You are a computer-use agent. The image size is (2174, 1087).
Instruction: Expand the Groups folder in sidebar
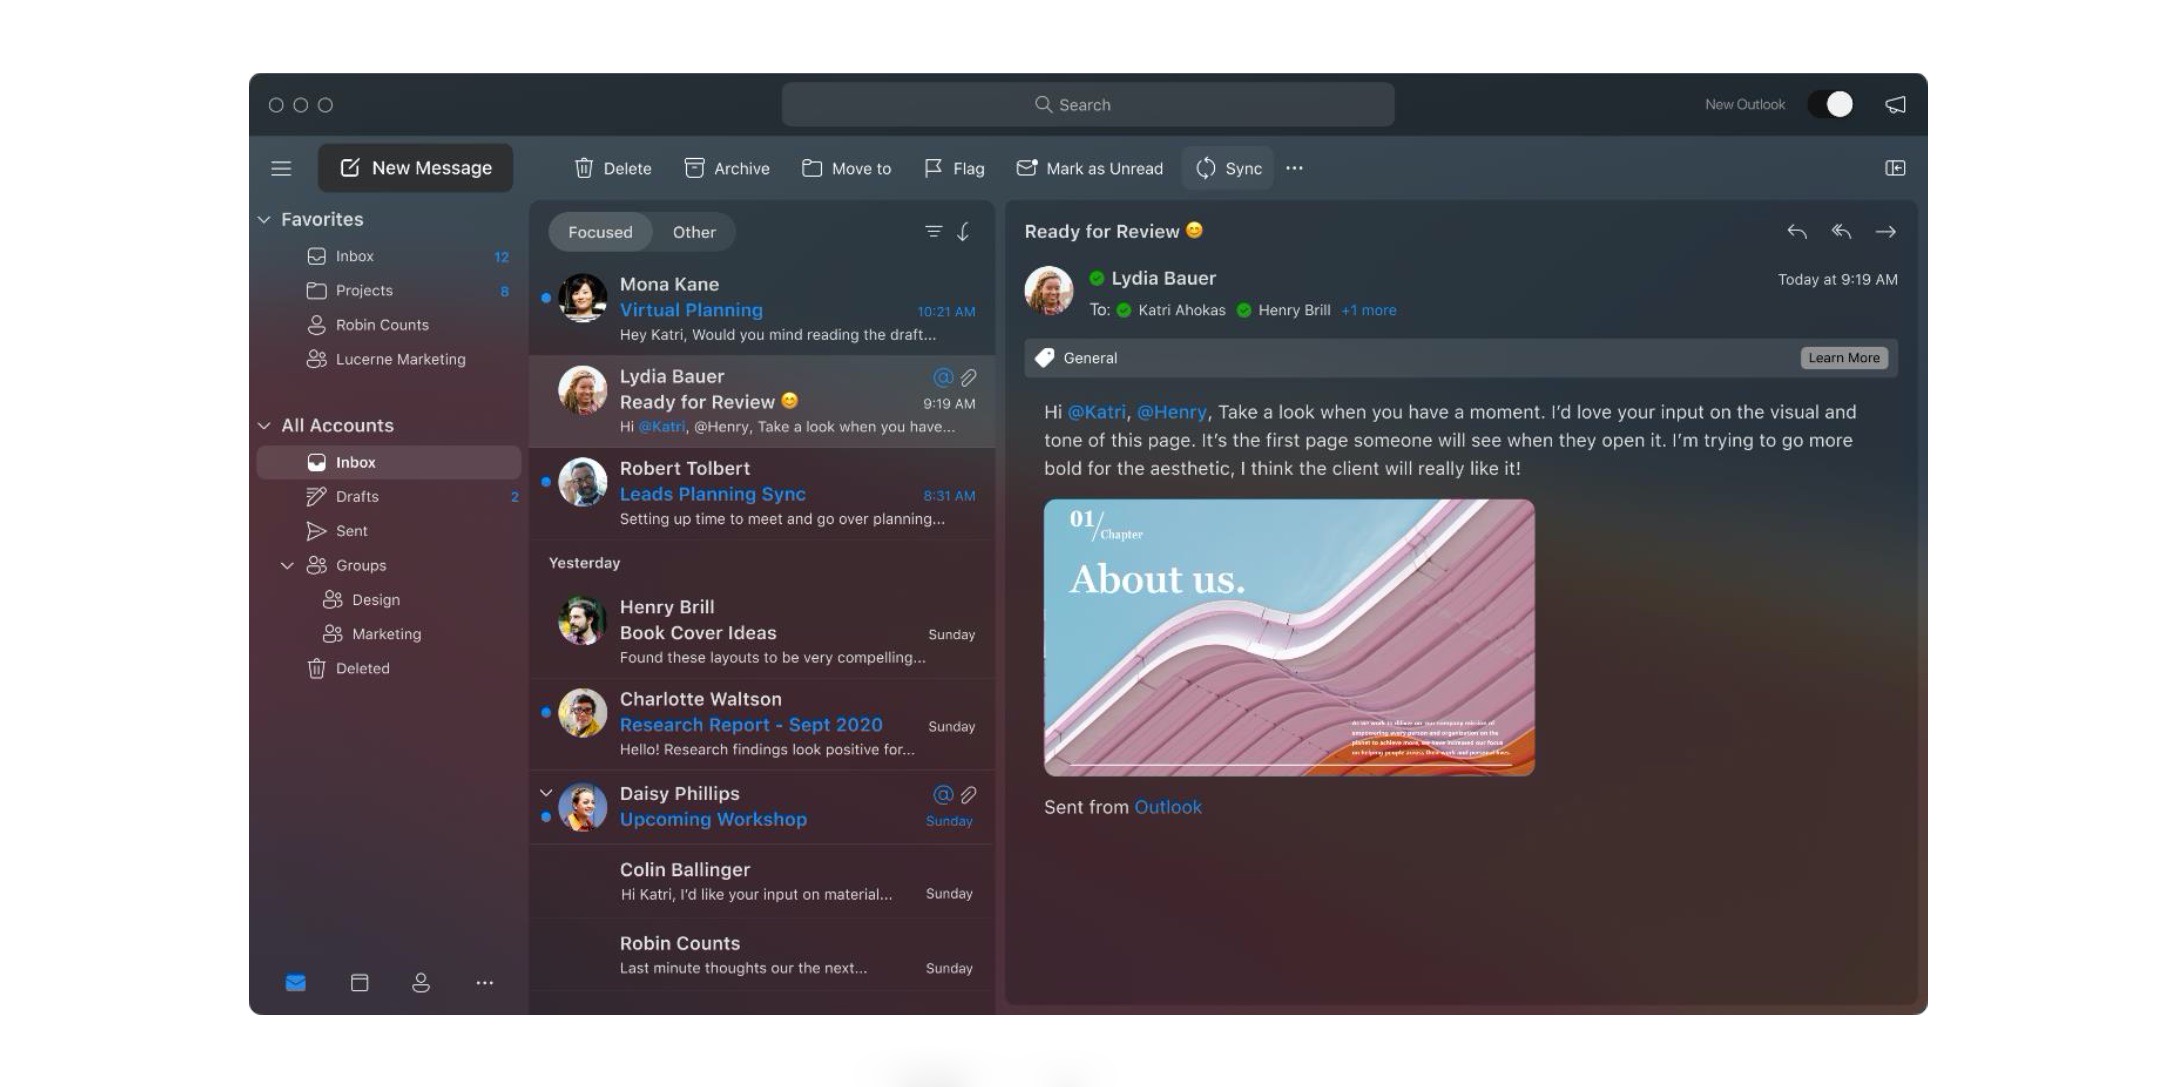pos(287,564)
